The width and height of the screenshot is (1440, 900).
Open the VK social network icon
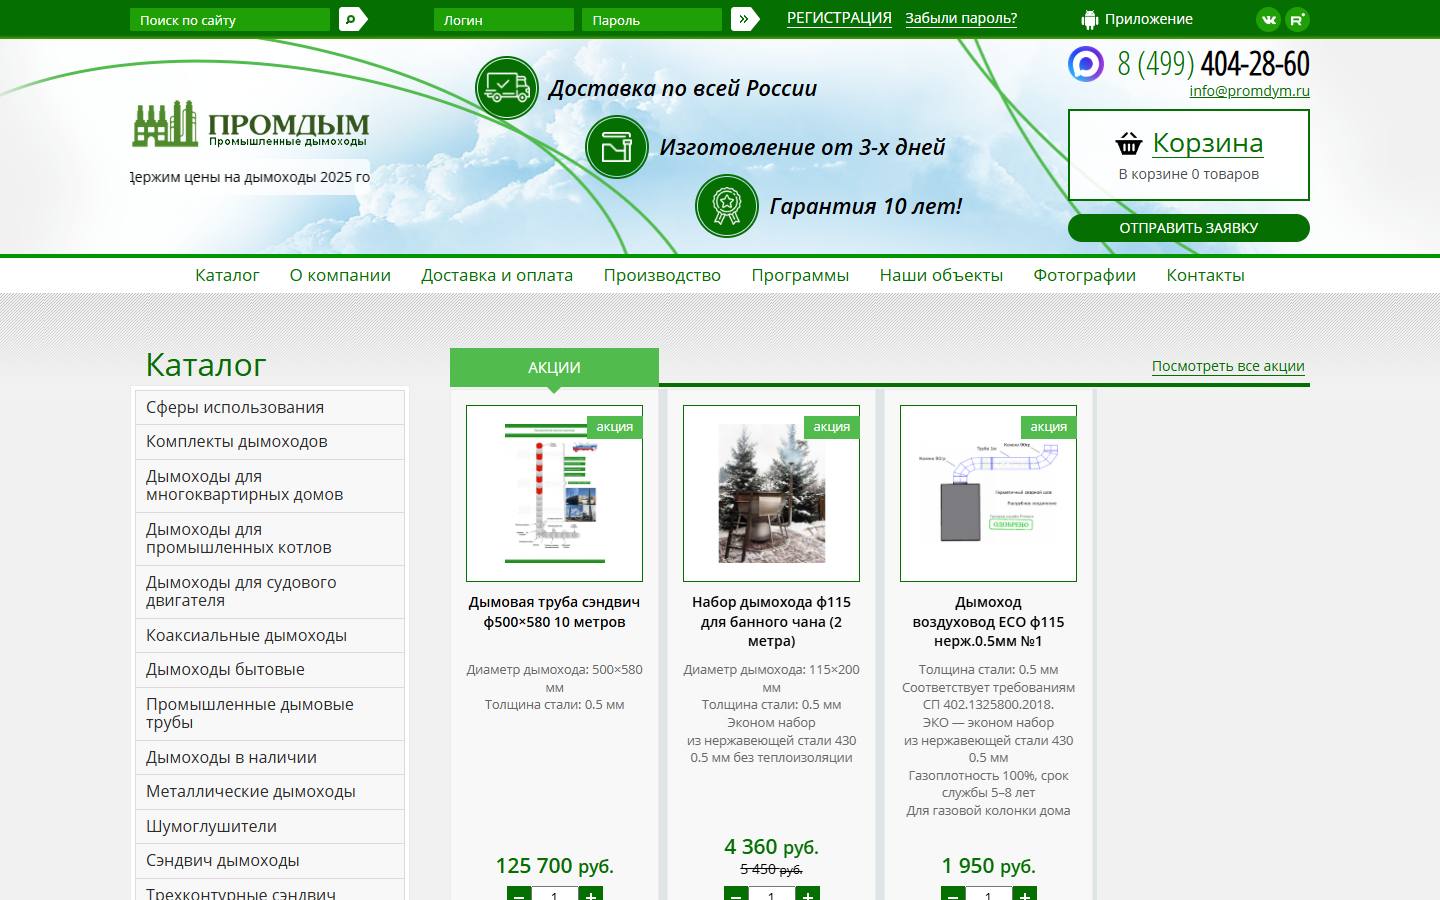(x=1269, y=19)
